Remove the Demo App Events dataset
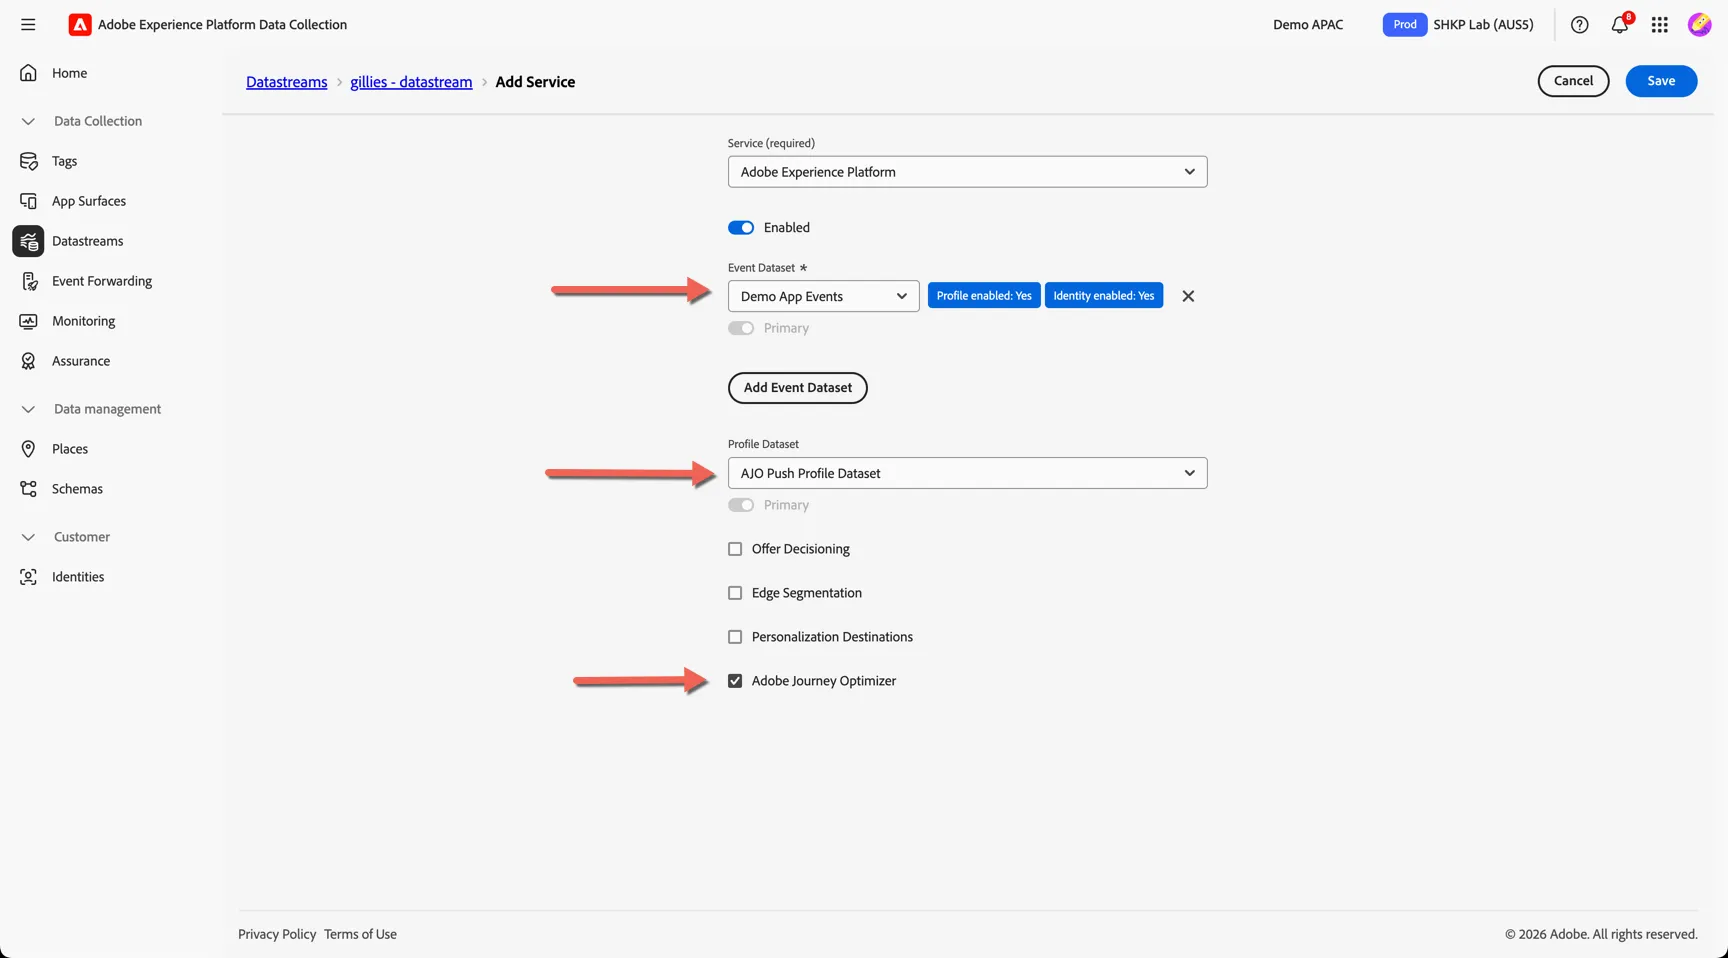Image resolution: width=1728 pixels, height=958 pixels. (x=1188, y=296)
